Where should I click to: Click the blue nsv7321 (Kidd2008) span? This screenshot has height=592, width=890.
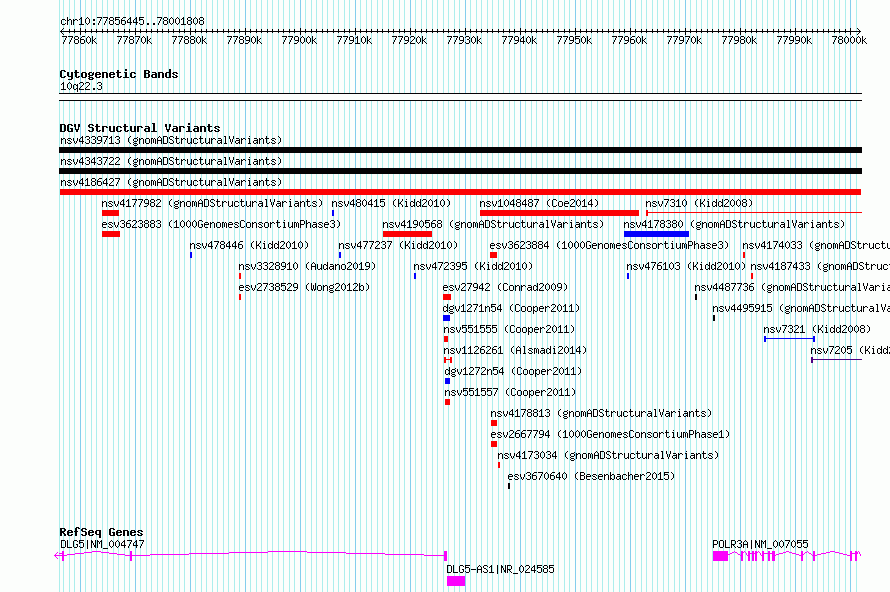(790, 339)
